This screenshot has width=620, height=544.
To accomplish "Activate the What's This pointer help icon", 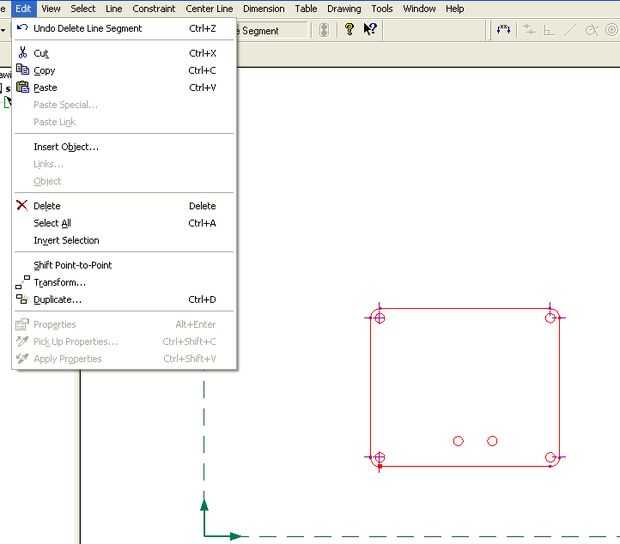I will tap(370, 29).
